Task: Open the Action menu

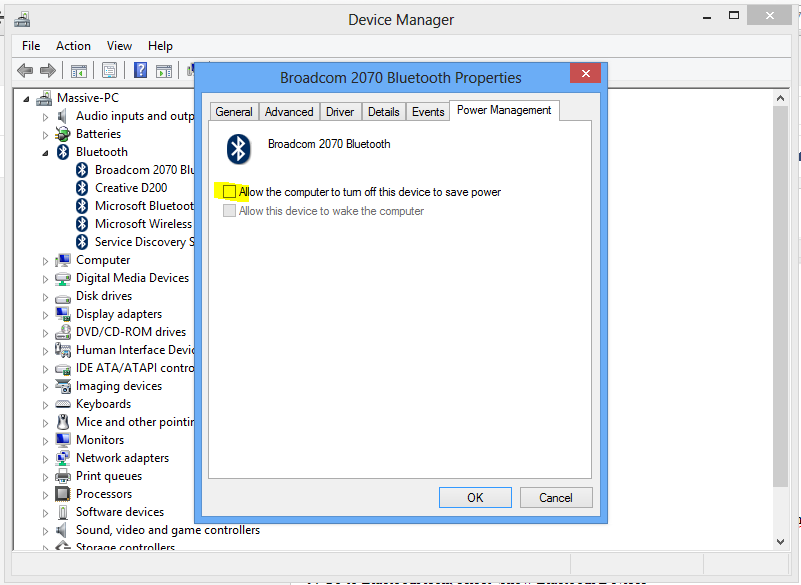Action: (x=73, y=46)
